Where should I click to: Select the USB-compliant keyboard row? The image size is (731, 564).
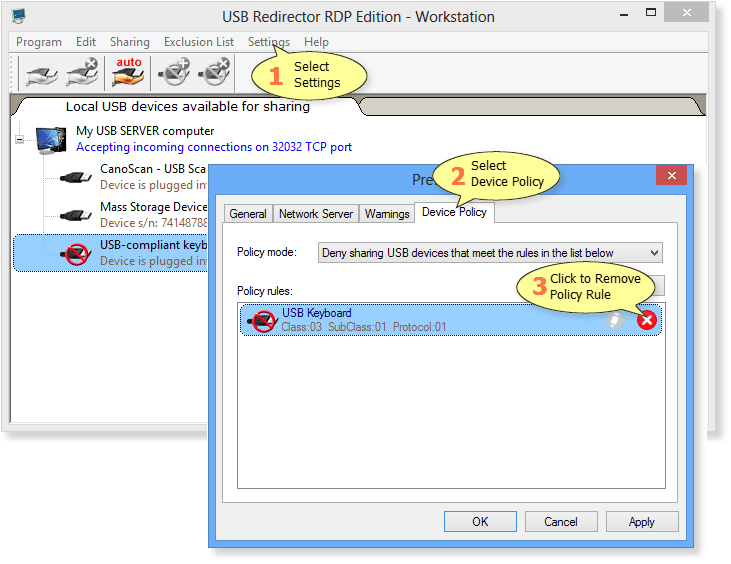111,253
